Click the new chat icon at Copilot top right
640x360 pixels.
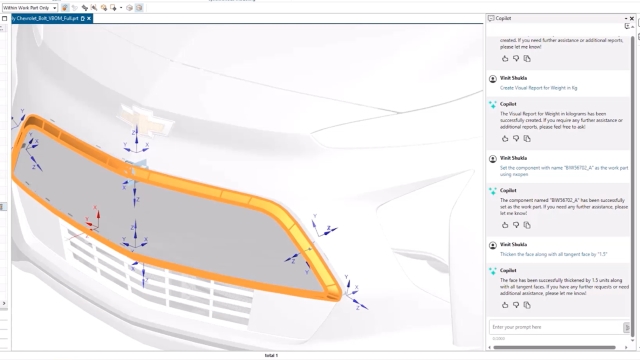[x=628, y=26]
